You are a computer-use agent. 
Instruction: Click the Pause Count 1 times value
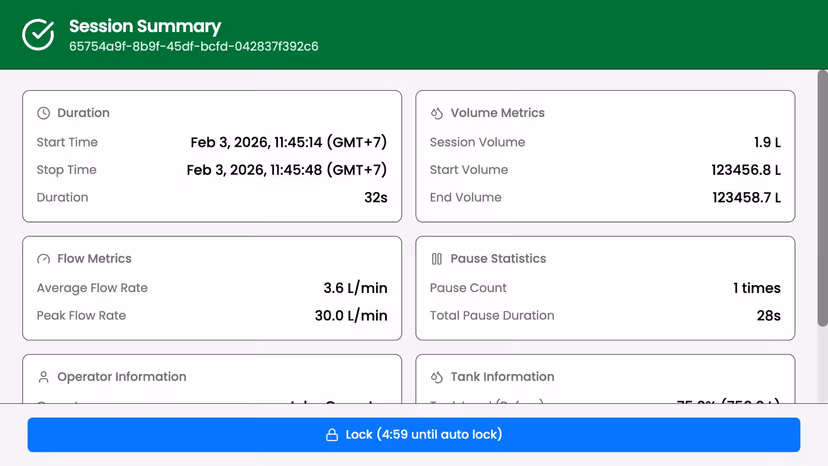tap(756, 288)
